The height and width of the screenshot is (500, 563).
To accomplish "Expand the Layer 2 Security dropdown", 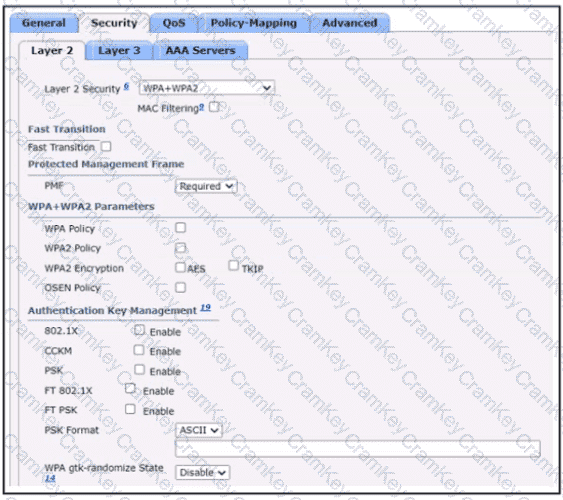I will pos(207,88).
